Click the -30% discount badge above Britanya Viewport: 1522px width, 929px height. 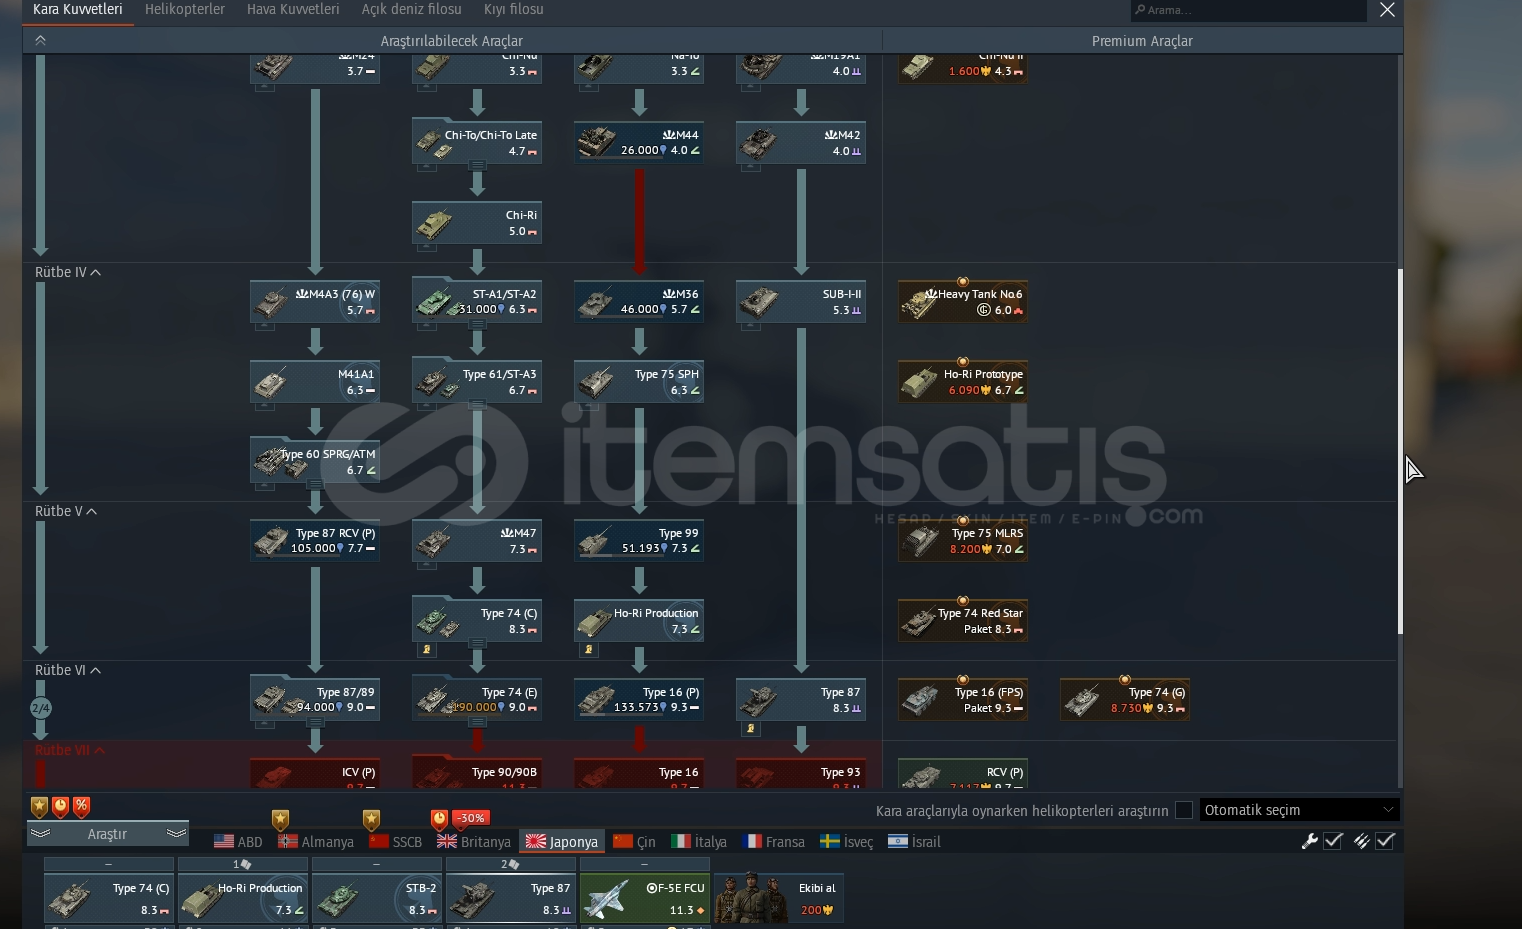471,818
